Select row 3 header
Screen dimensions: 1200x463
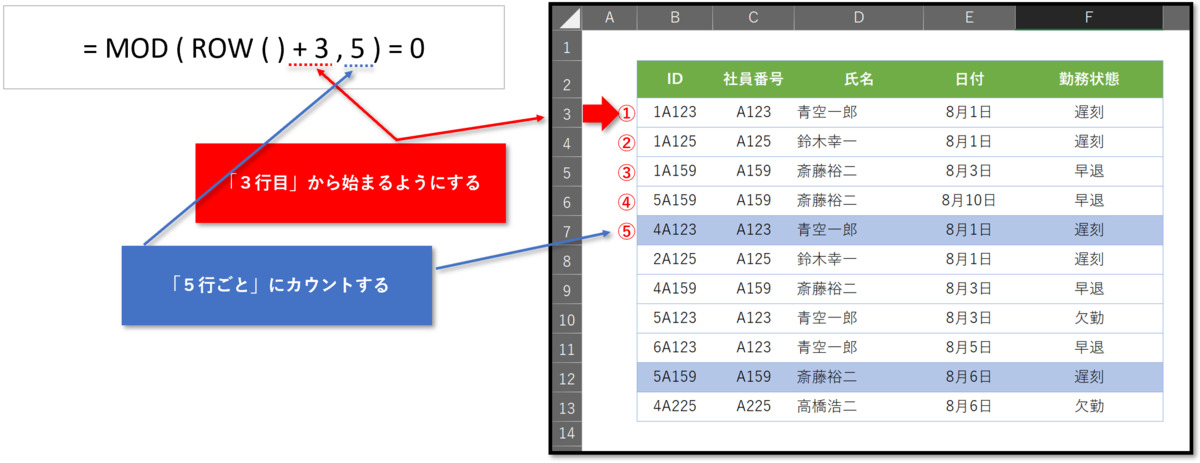click(x=566, y=114)
